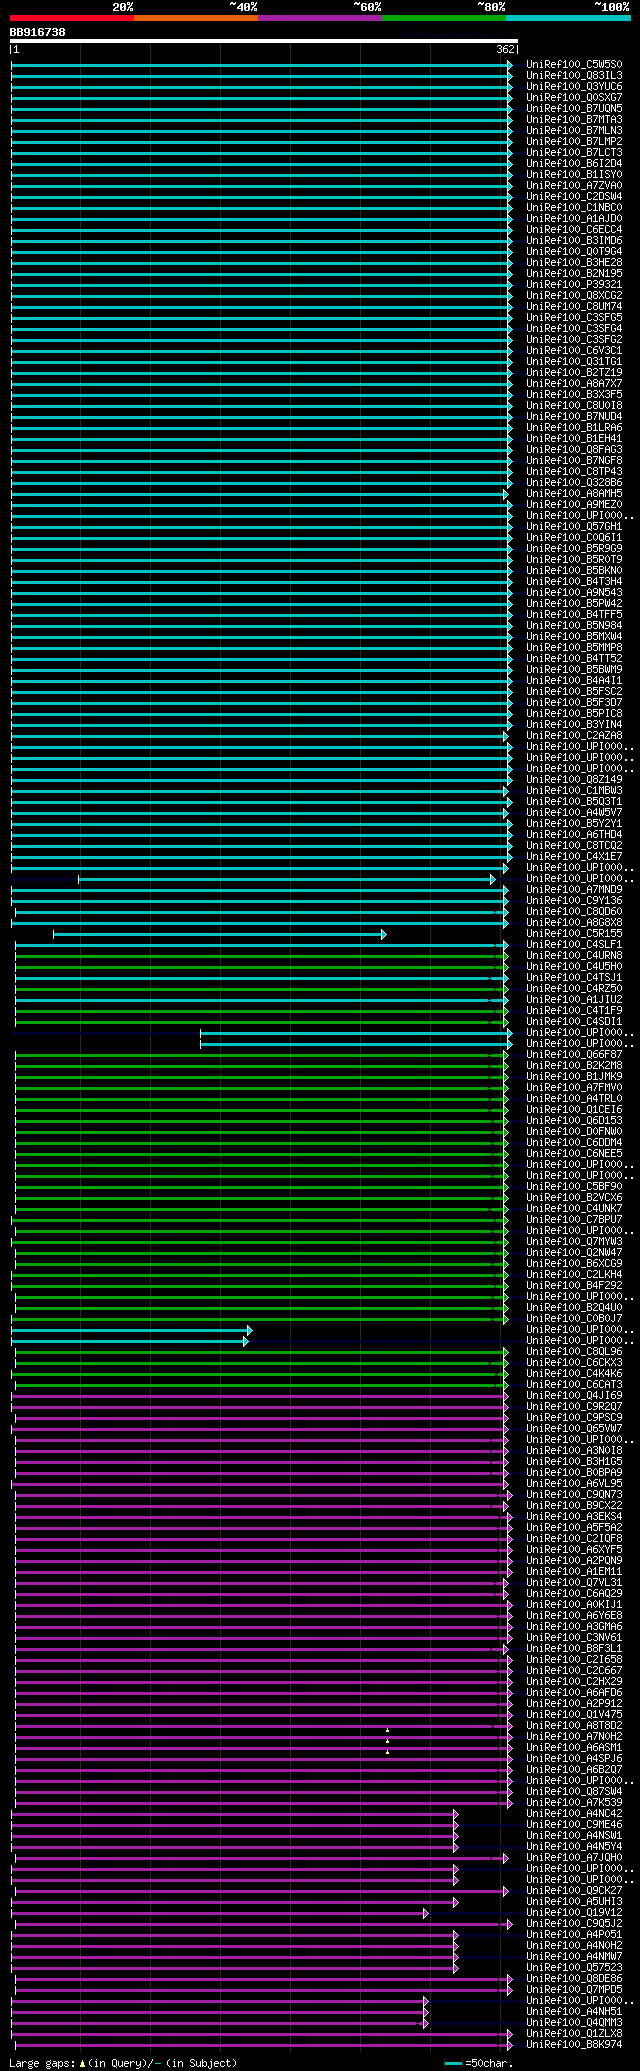
Task: Click hit label UniRef100_A3EKS4
Action: [x=574, y=1517]
